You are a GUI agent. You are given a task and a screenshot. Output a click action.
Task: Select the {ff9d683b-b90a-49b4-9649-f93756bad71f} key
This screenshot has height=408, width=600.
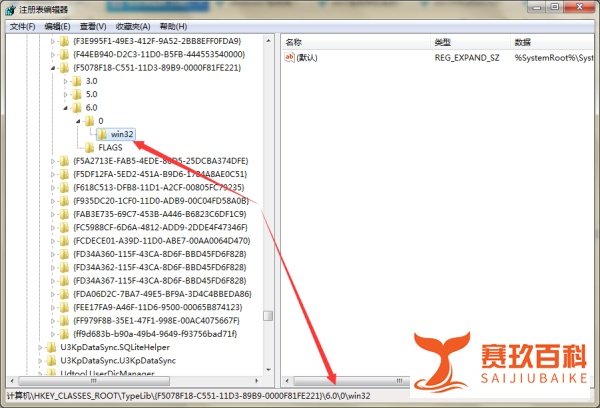[155, 334]
